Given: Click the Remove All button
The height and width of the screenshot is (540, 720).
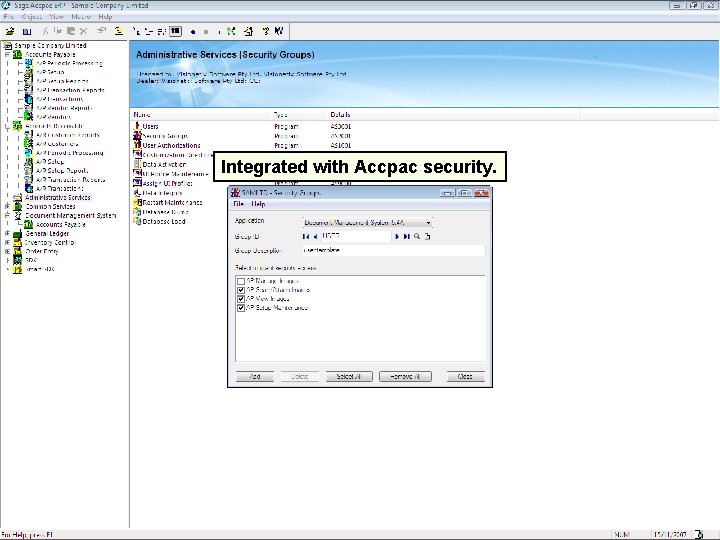Looking at the screenshot, I should tap(405, 377).
